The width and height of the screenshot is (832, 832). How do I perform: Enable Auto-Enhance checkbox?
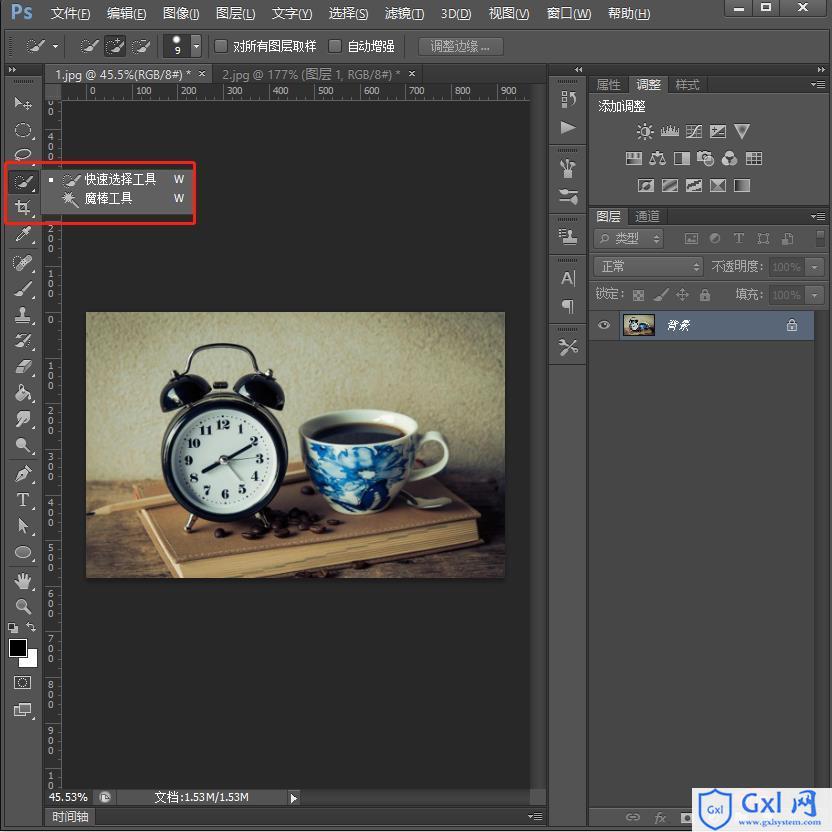tap(335, 46)
